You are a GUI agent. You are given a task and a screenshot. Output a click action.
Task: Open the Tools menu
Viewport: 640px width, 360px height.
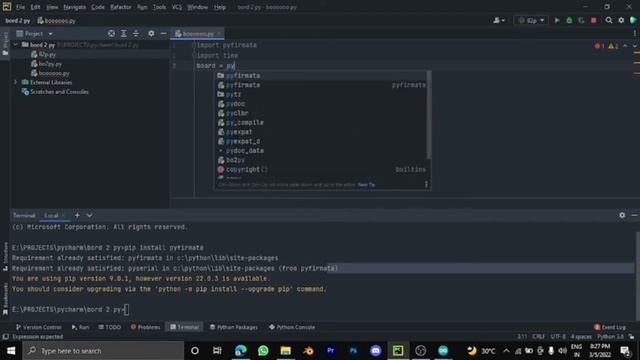[x=159, y=7]
